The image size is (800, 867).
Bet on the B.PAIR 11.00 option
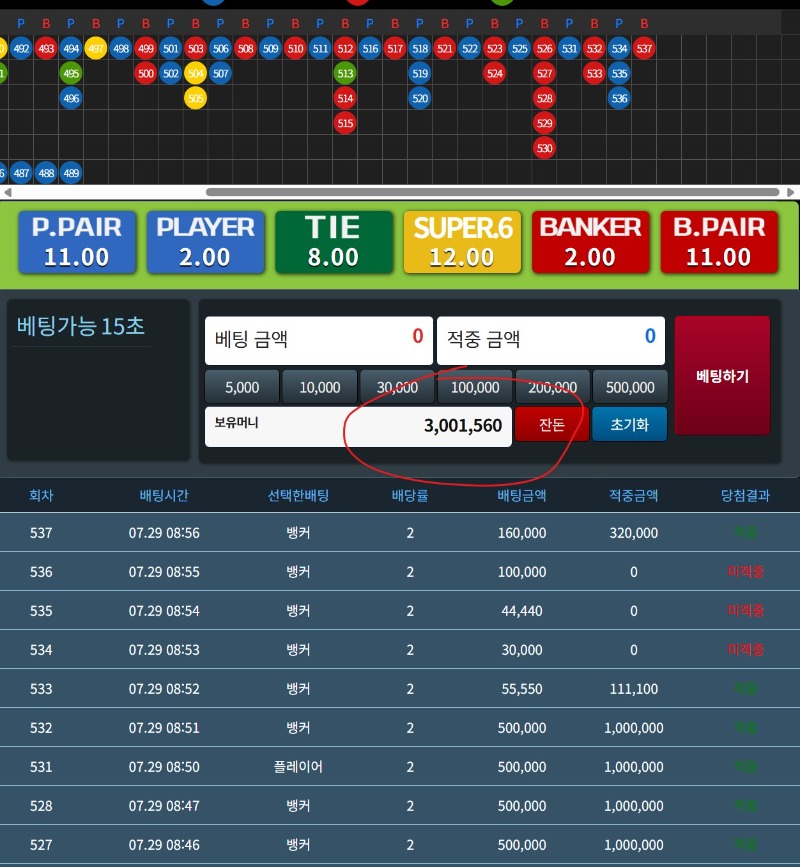pyautogui.click(x=719, y=242)
